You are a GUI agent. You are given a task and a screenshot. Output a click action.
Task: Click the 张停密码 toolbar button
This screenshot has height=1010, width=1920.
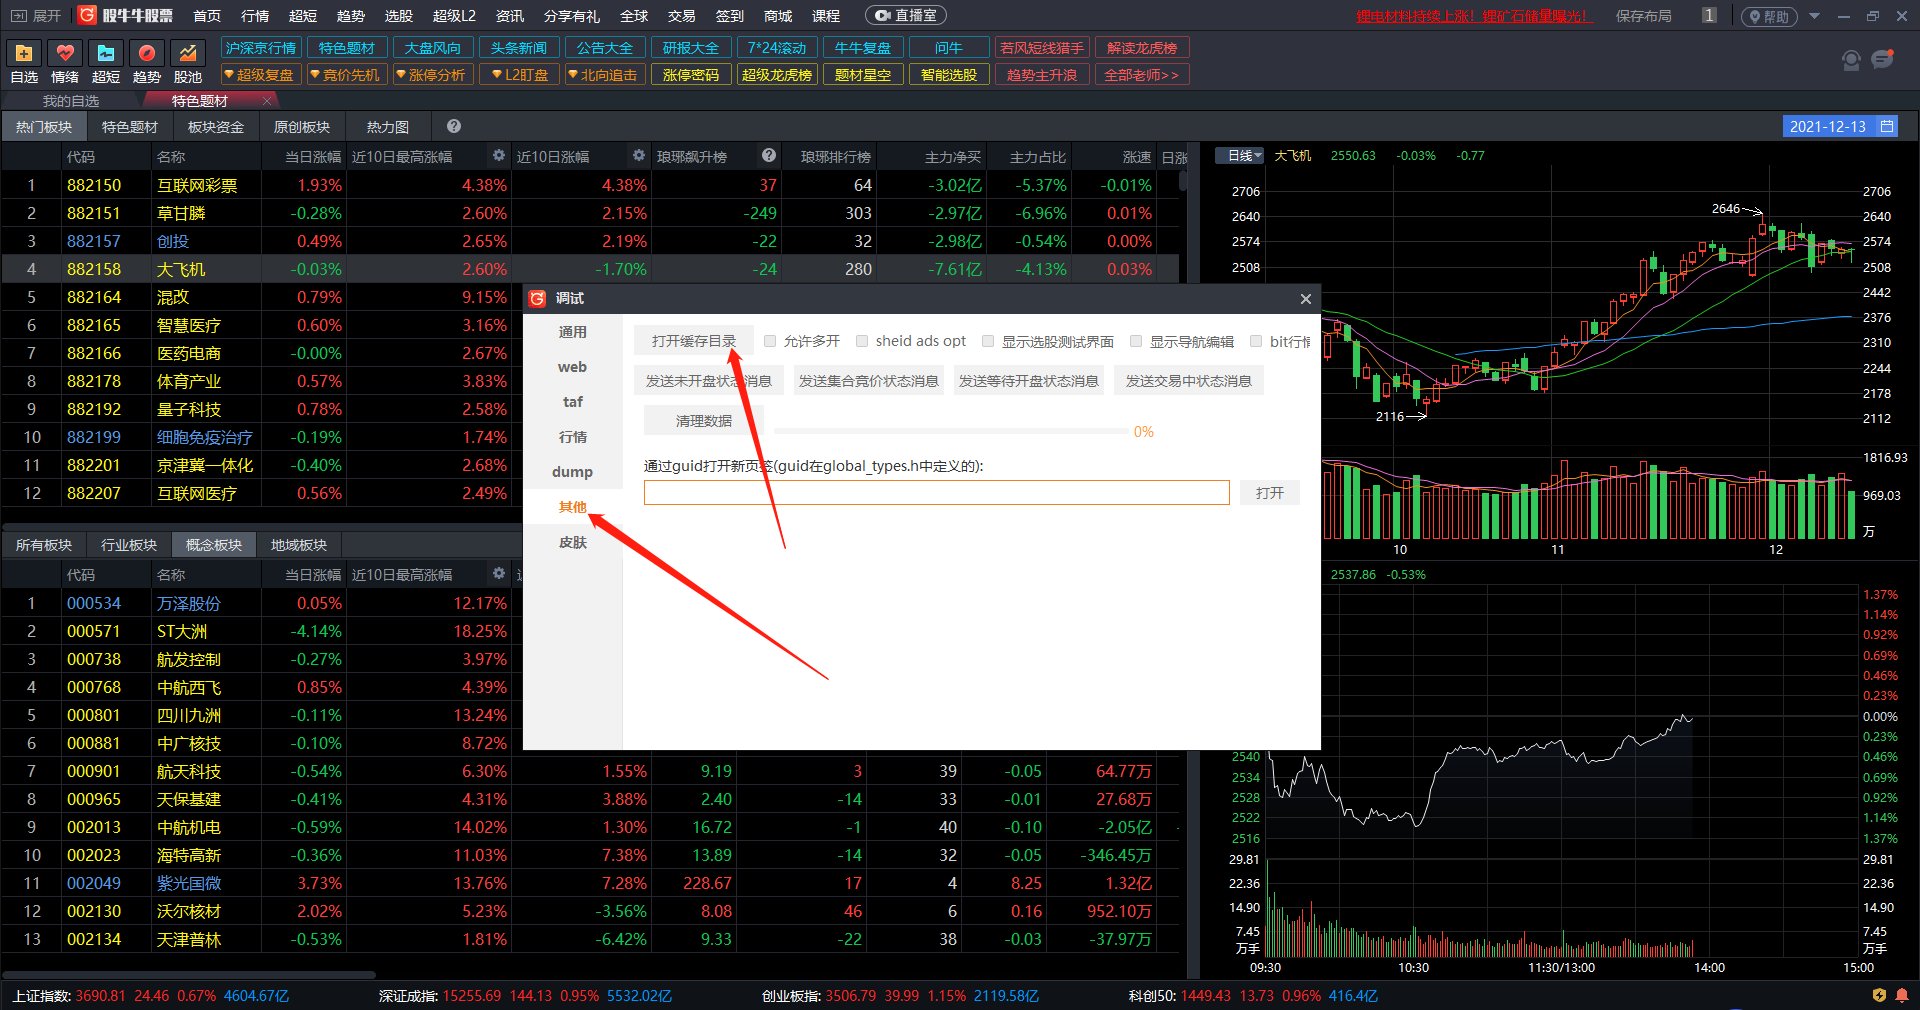coord(691,75)
